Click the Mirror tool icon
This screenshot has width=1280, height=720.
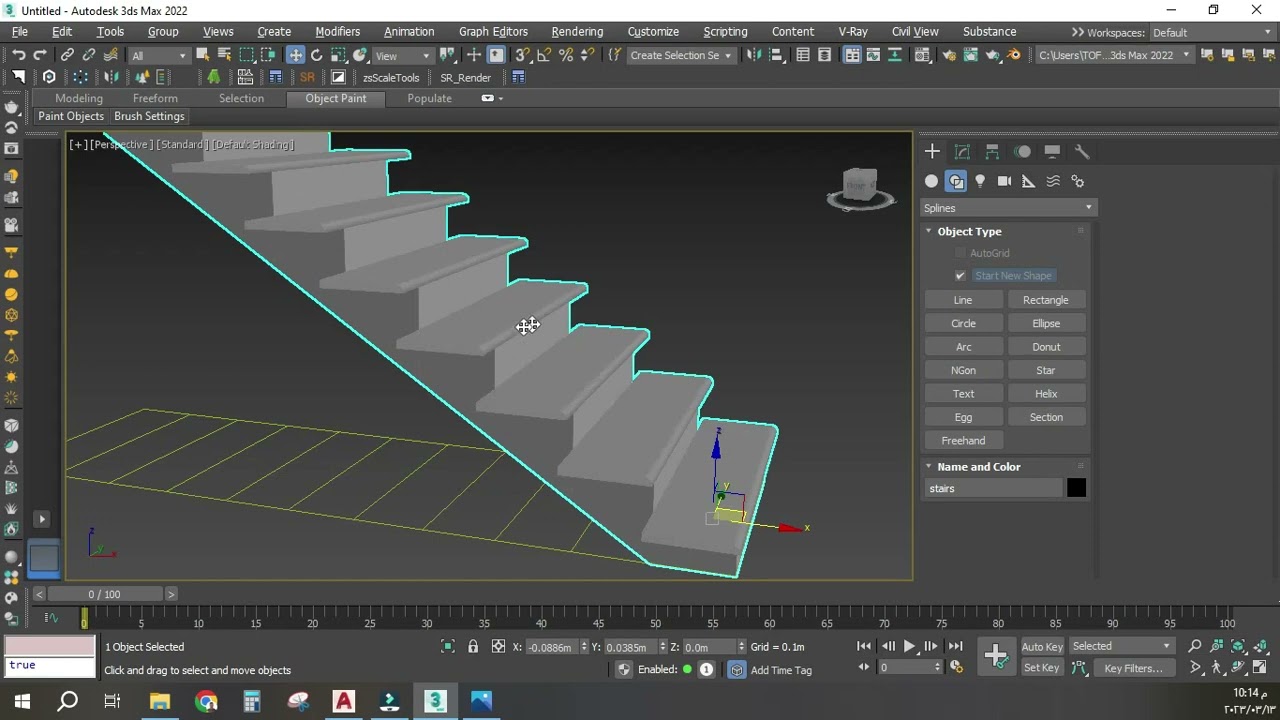pyautogui.click(x=754, y=55)
